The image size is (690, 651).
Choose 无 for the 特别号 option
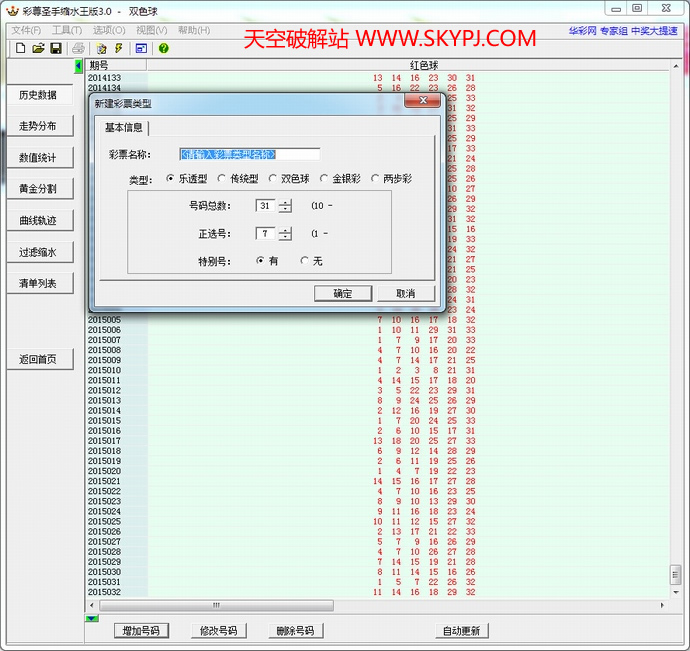pos(304,261)
